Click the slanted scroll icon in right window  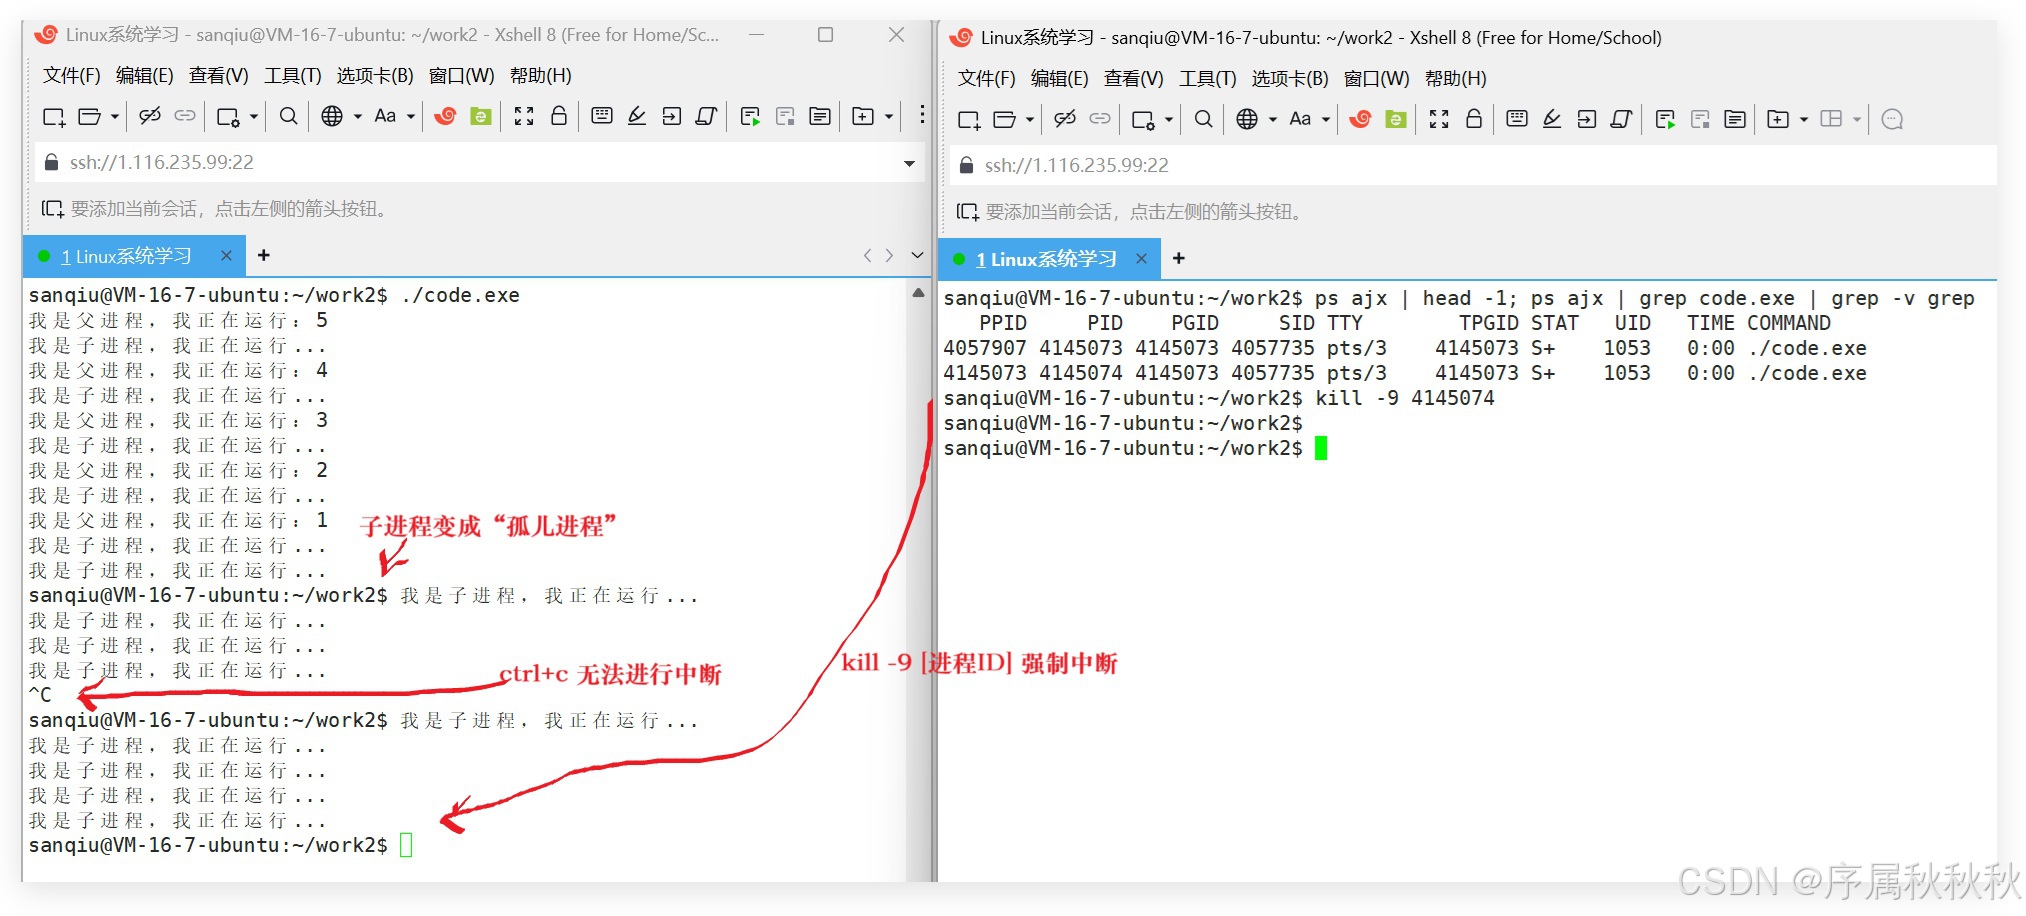1622,119
